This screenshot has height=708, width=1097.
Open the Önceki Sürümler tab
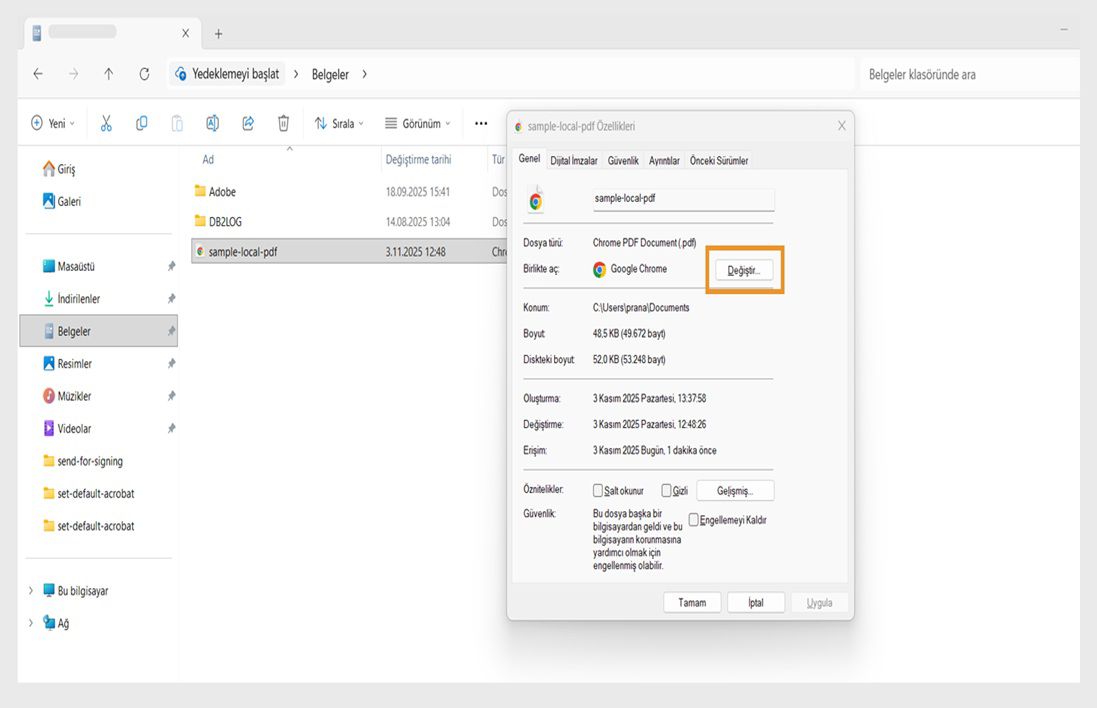tap(722, 159)
